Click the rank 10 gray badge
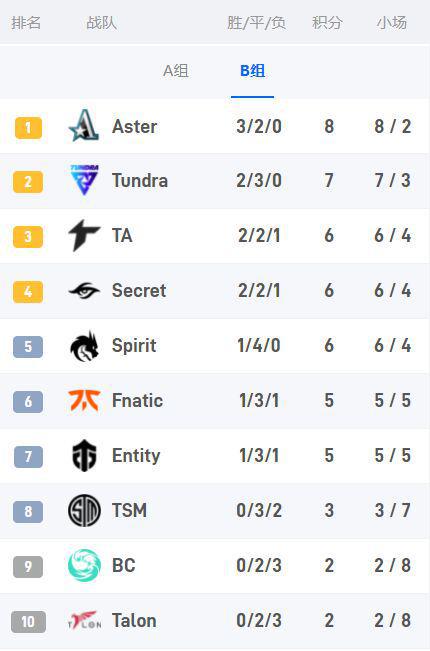430x651 pixels. click(28, 622)
